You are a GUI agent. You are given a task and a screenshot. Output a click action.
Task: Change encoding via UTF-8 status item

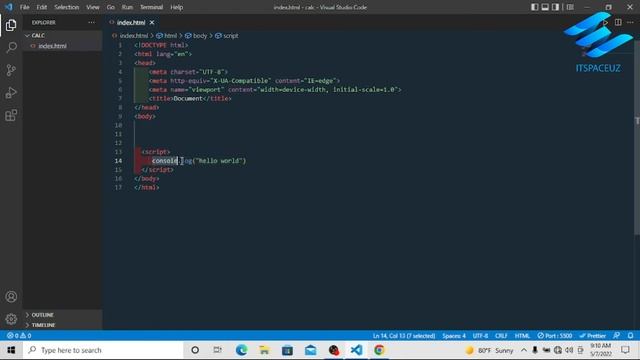pyautogui.click(x=480, y=336)
